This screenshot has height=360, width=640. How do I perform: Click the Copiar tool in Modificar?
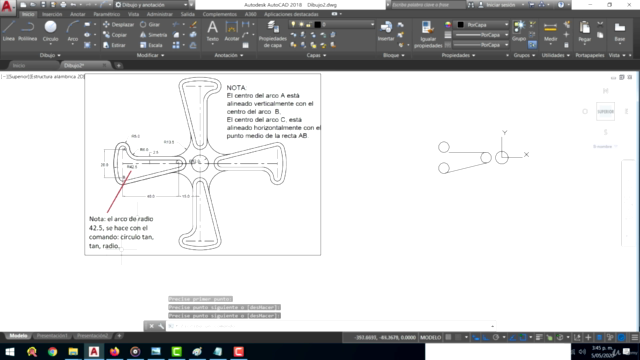click(115, 35)
